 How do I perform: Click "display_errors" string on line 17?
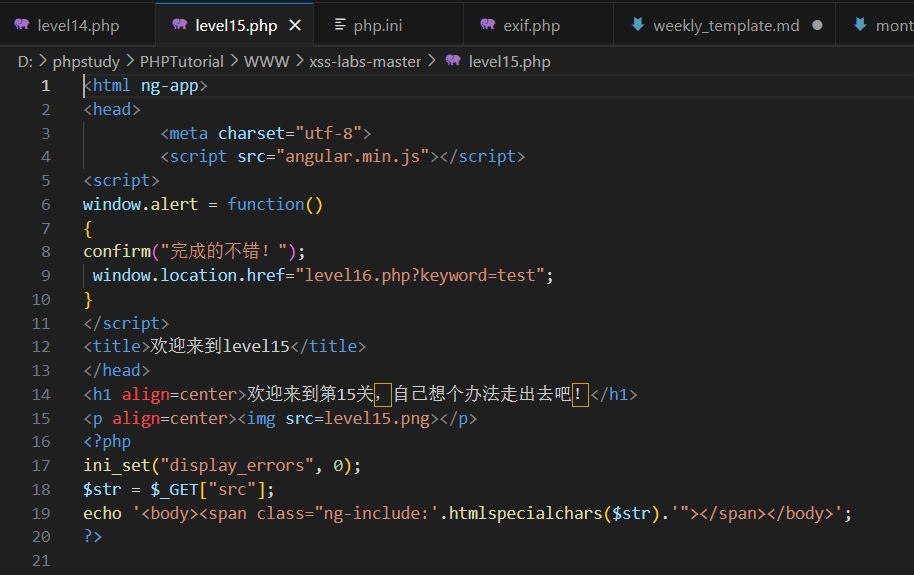pyautogui.click(x=237, y=466)
